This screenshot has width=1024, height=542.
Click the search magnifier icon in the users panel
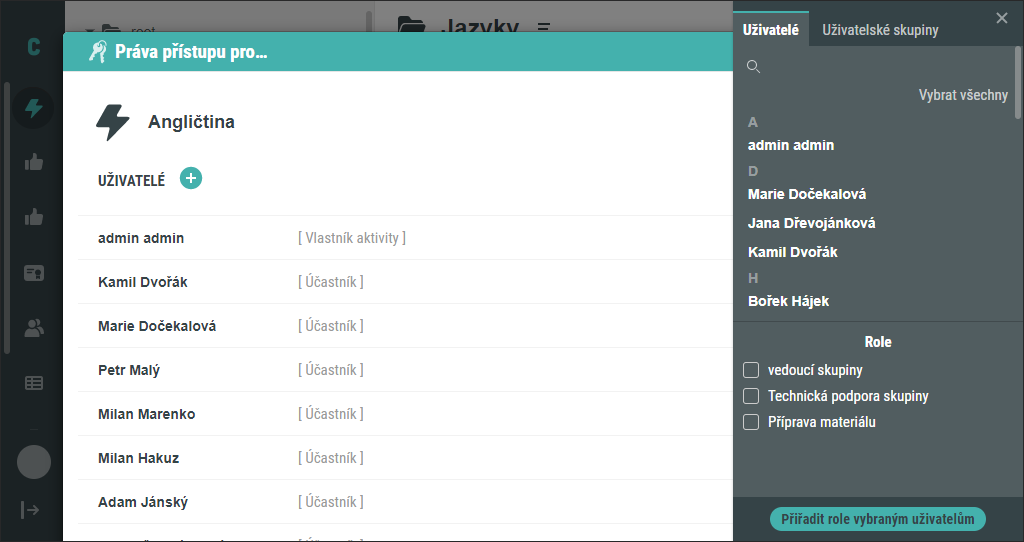(754, 67)
